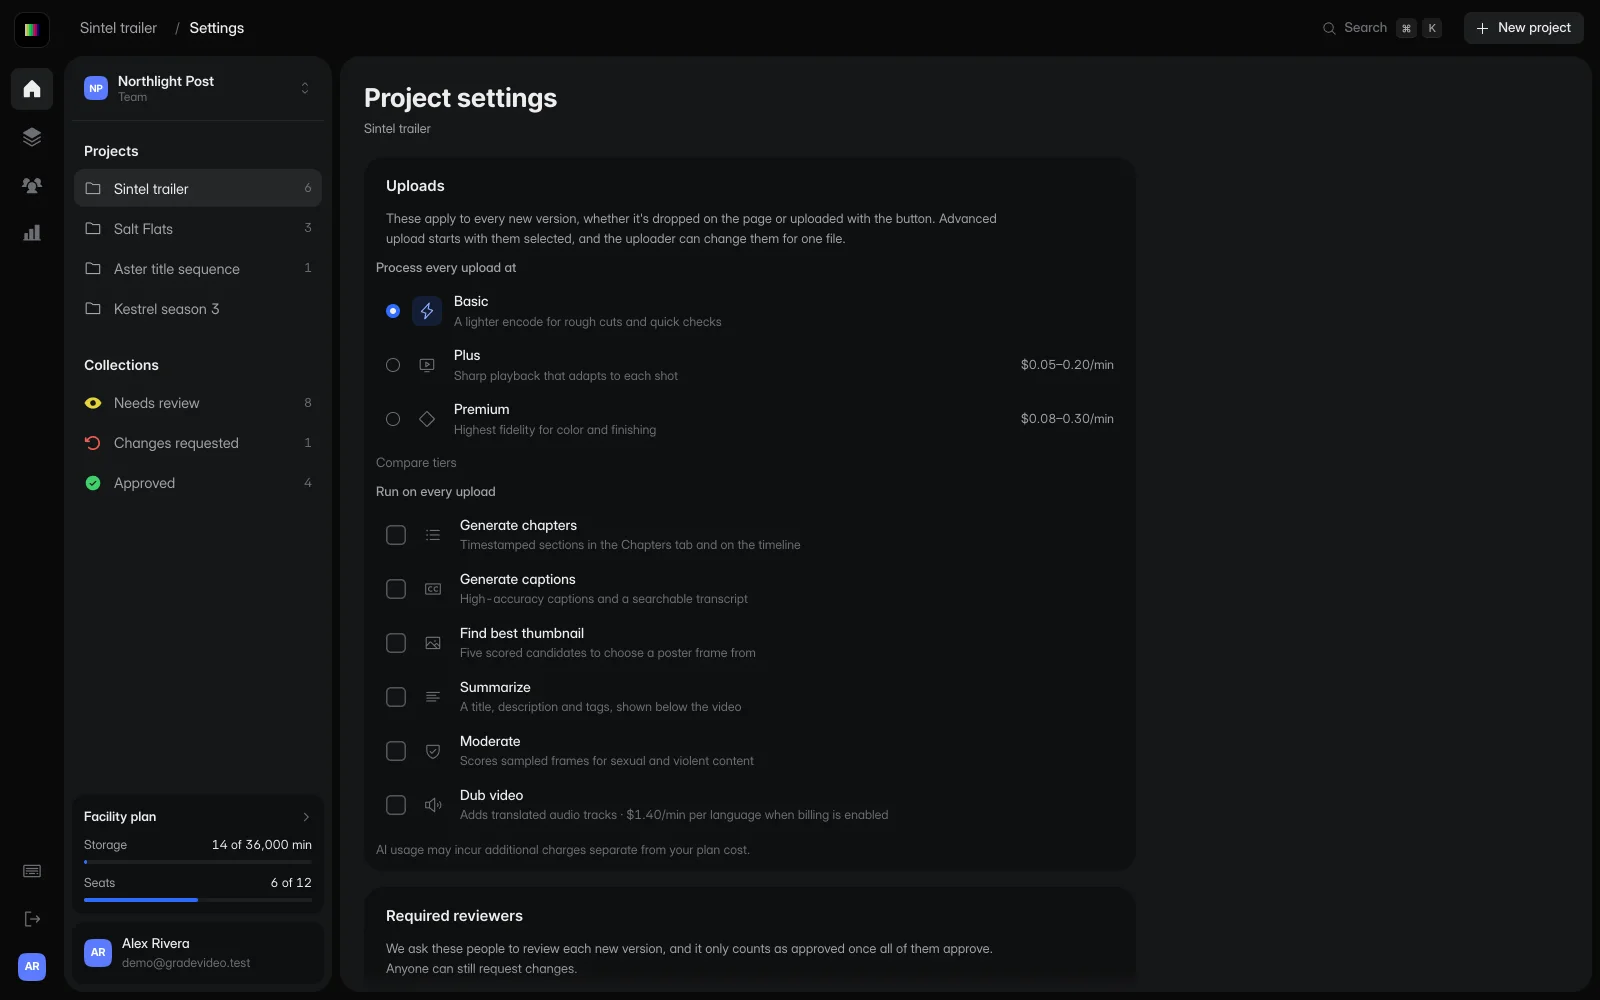Expand the Facility plan chevron
The image size is (1600, 1000).
tap(306, 817)
